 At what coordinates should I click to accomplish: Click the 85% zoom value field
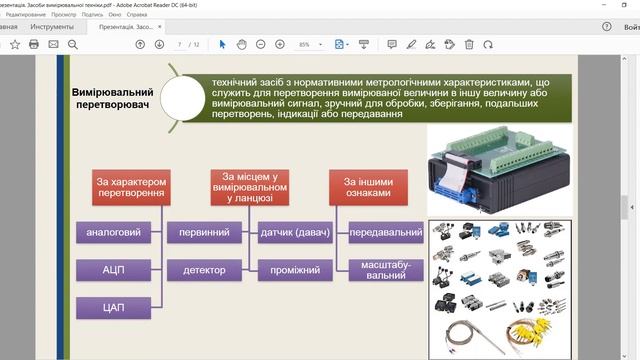coord(304,44)
